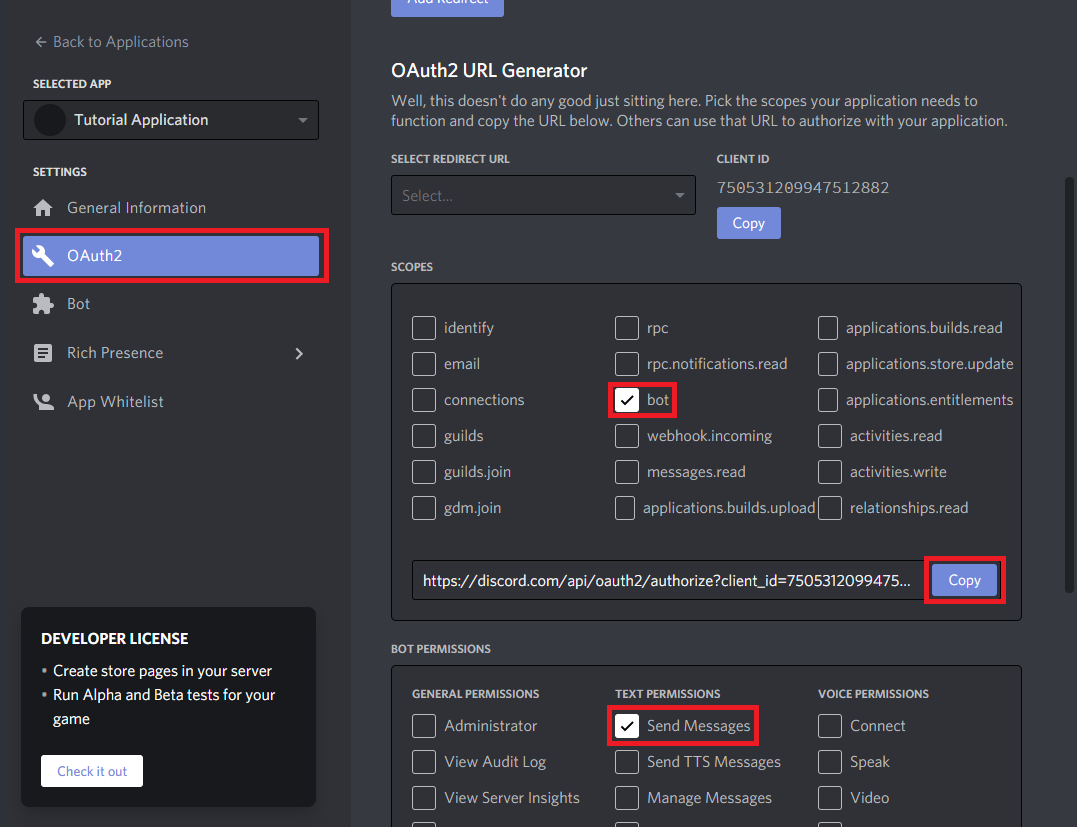The width and height of the screenshot is (1077, 827).
Task: Click the General Information home icon
Action: (43, 207)
